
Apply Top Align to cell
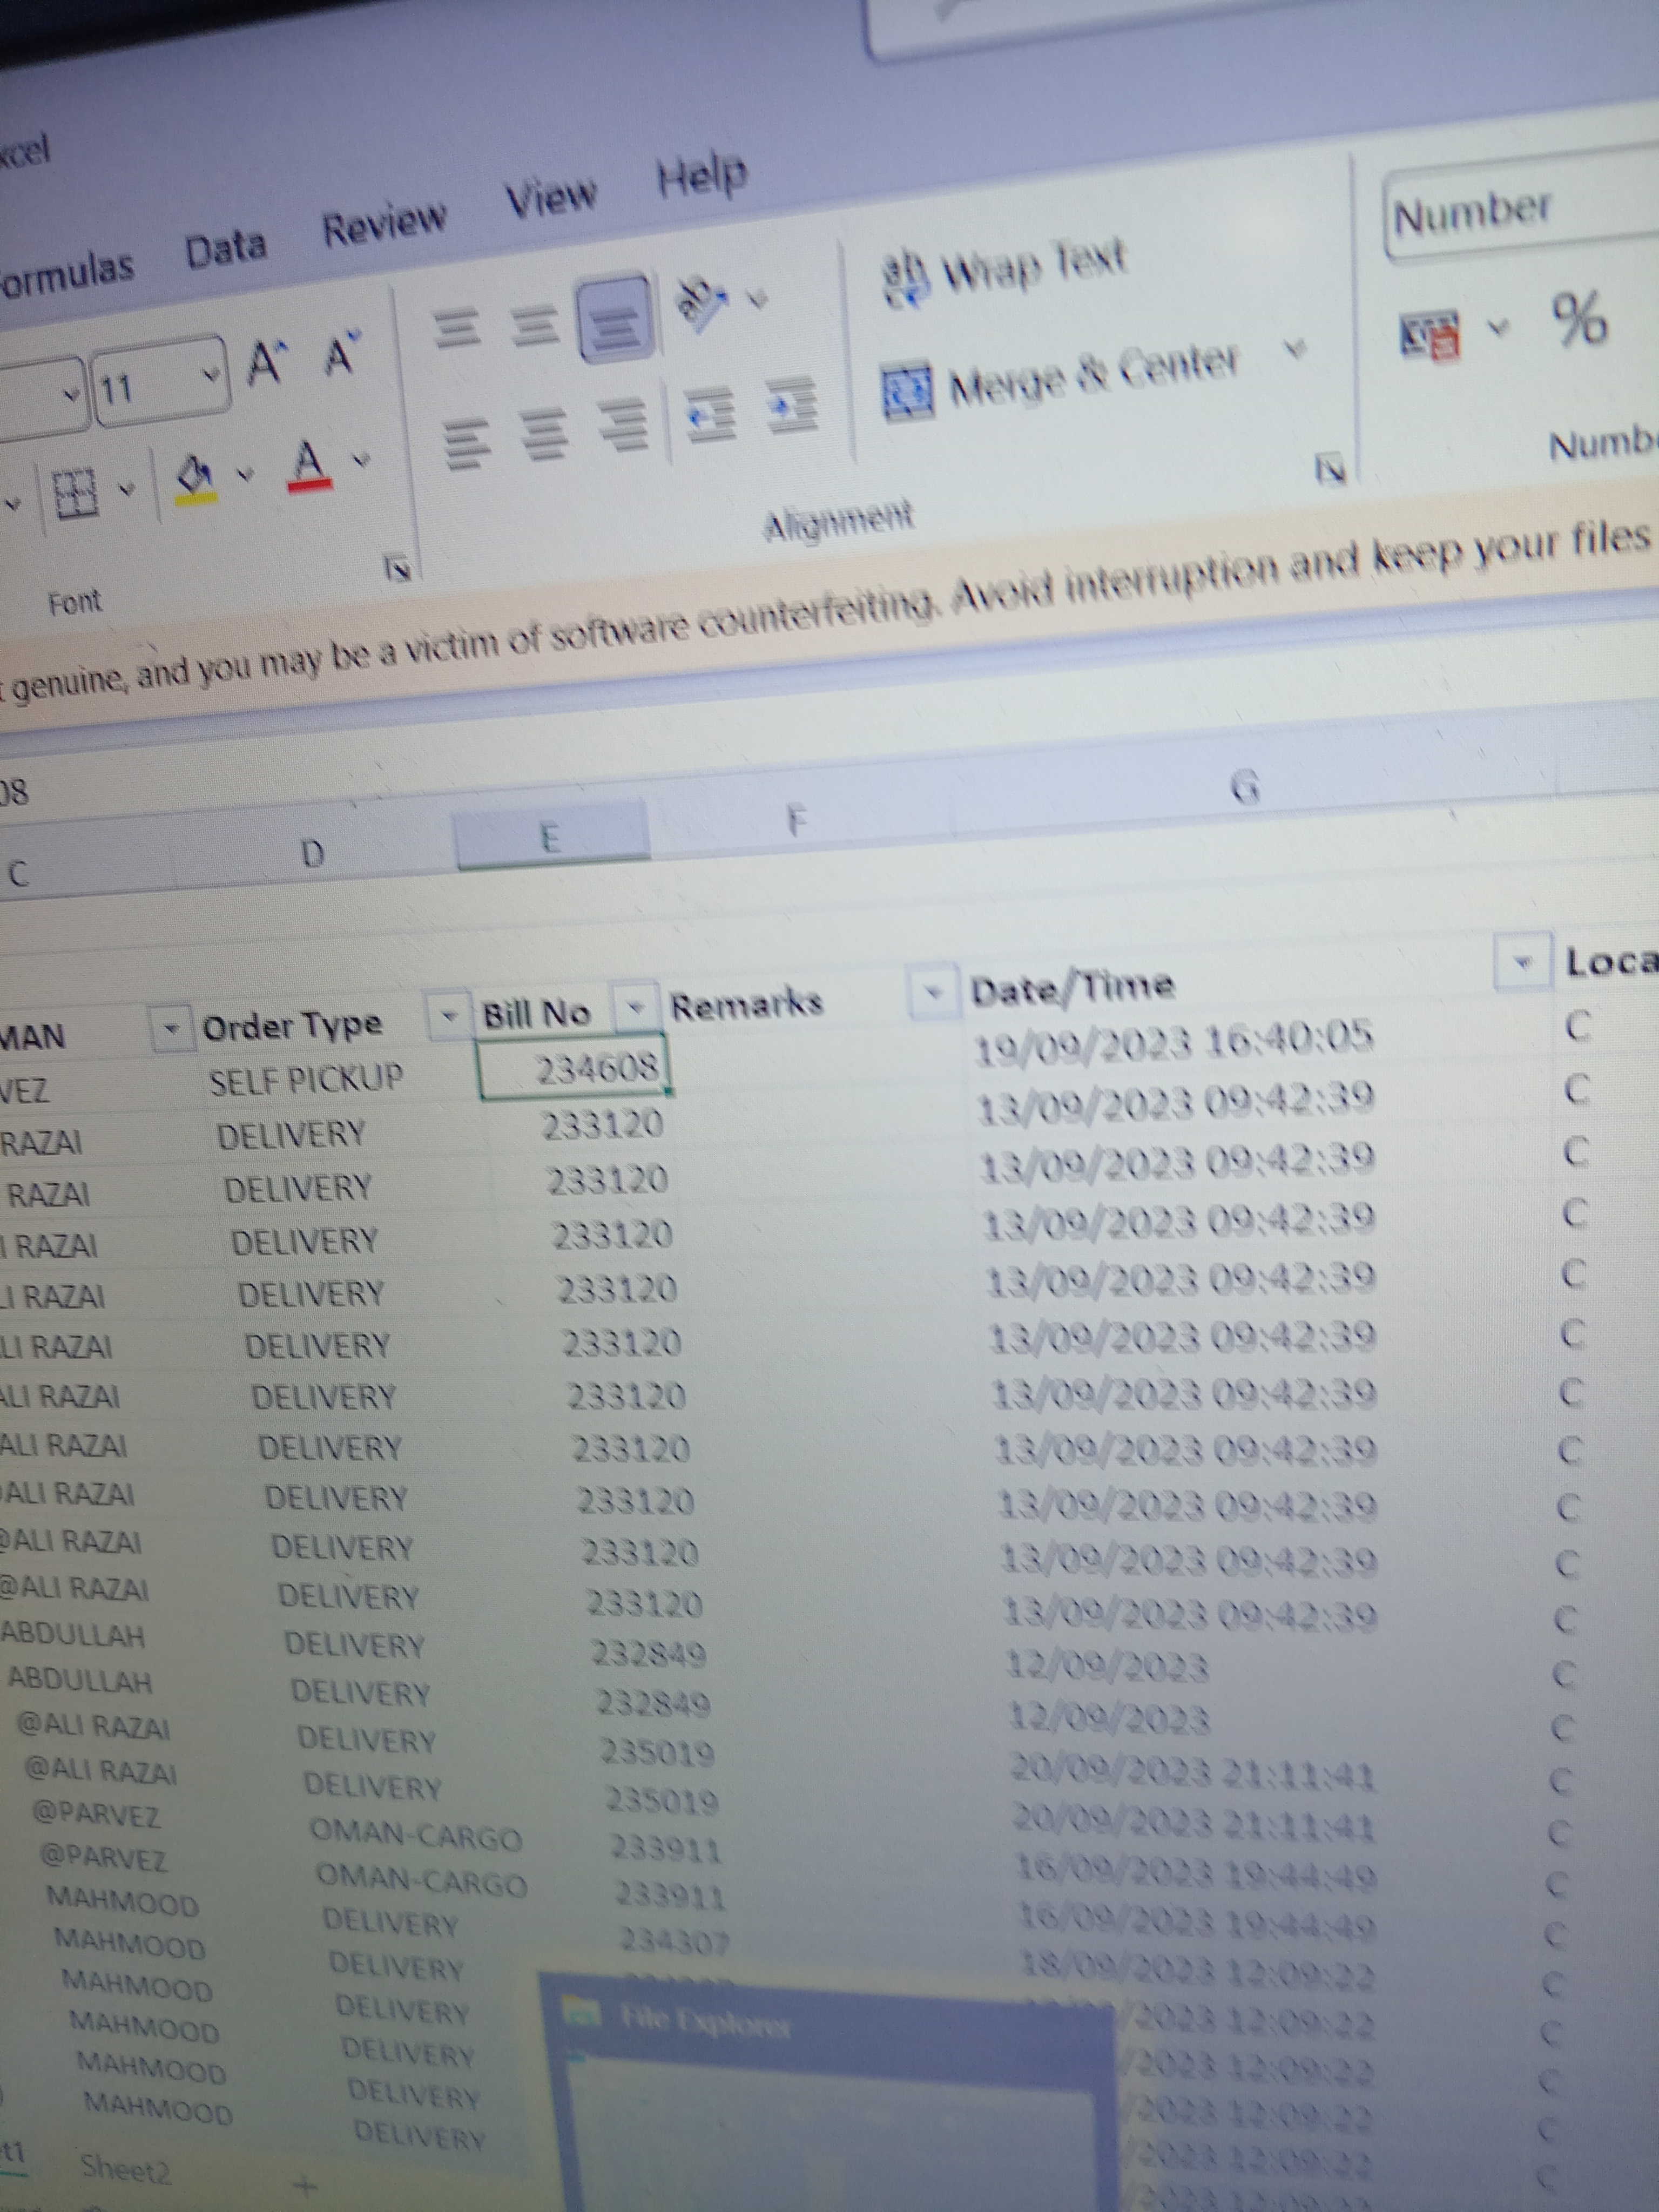[x=458, y=327]
